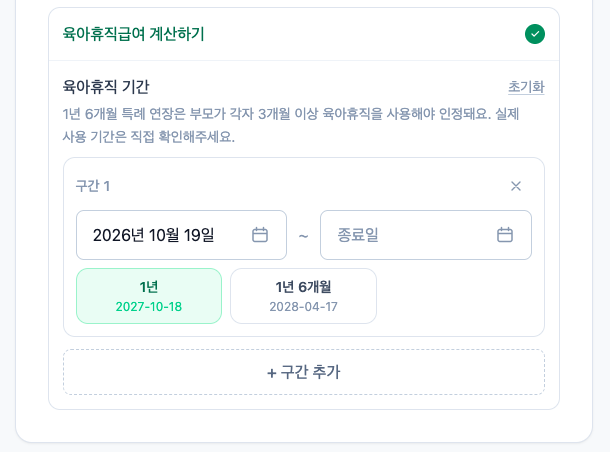Screen dimensions: 610x452
Task: Click the 육아휴직 기간 heading
Action: coord(106,86)
